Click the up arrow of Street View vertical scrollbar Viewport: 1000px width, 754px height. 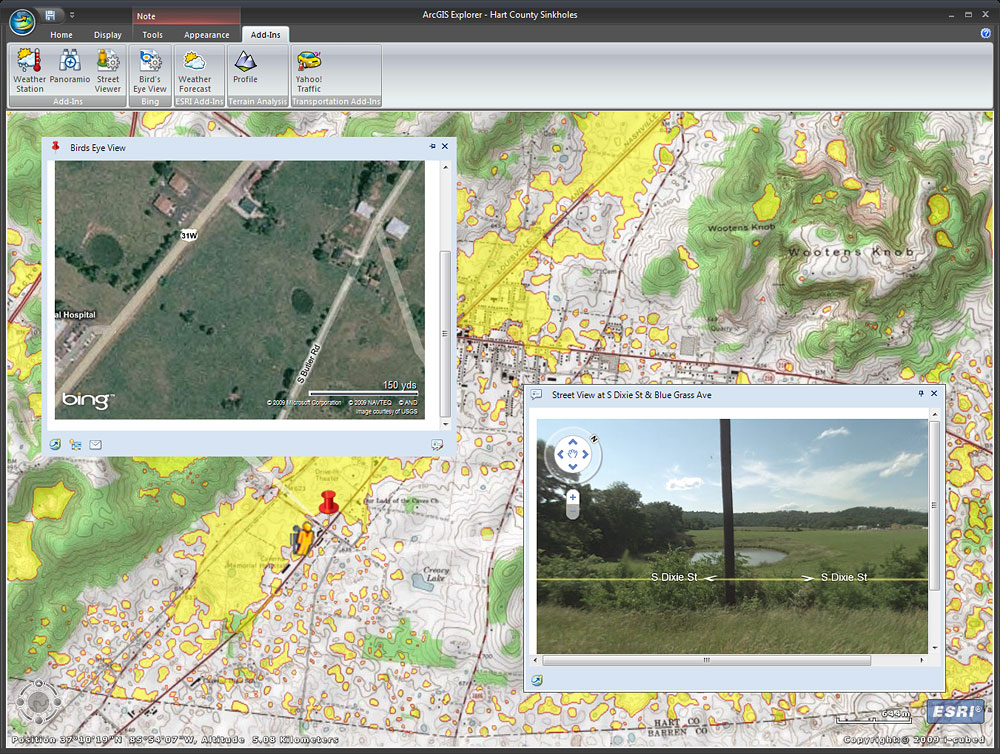click(x=934, y=415)
